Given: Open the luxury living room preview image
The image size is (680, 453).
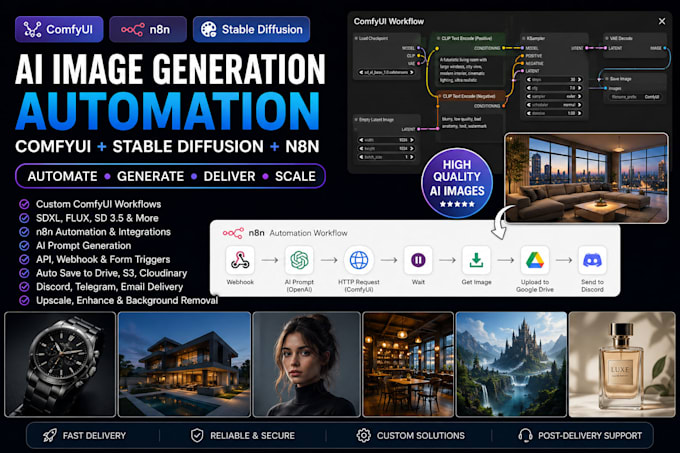Looking at the screenshot, I should pyautogui.click(x=587, y=178).
